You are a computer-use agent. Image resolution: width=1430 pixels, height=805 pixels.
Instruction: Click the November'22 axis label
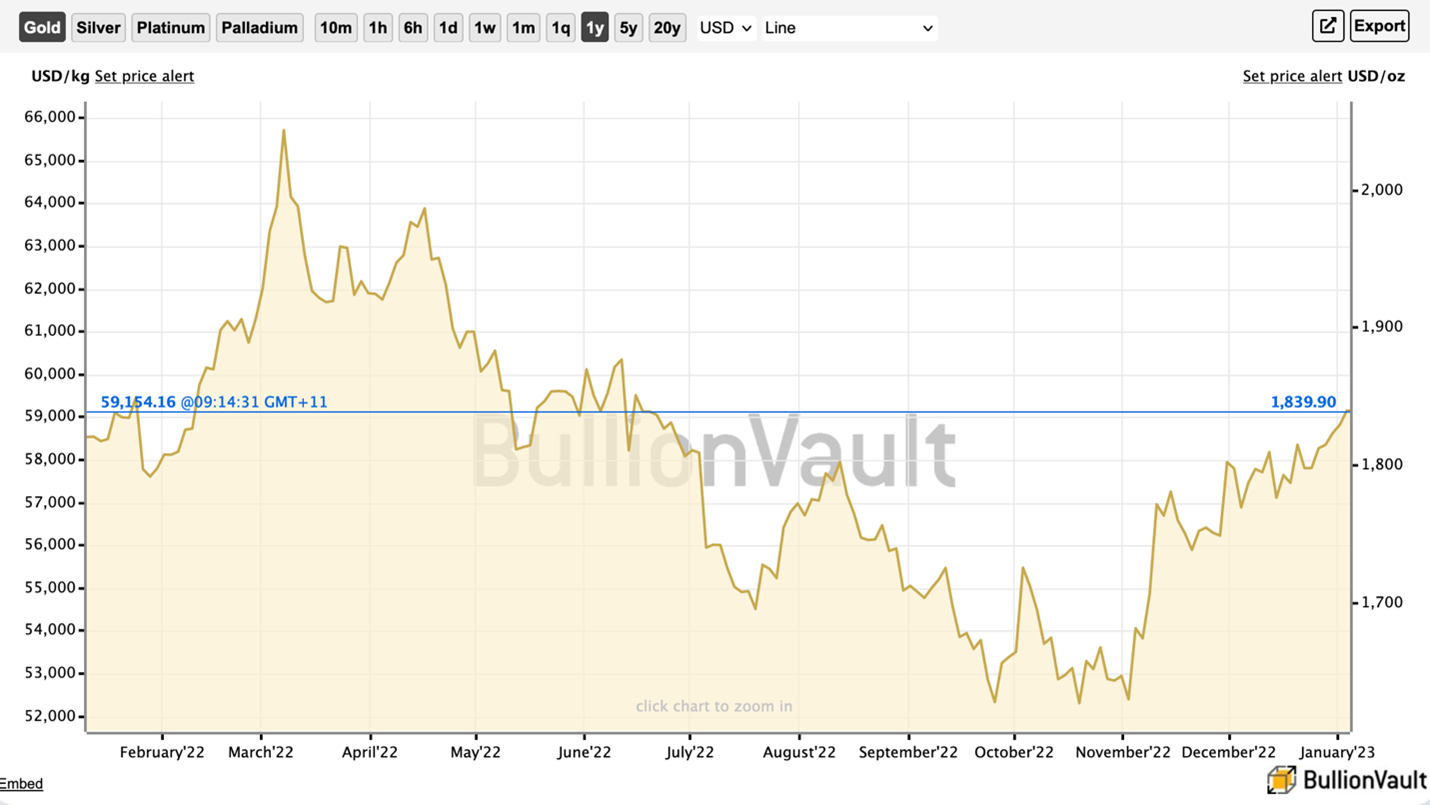(x=1123, y=752)
